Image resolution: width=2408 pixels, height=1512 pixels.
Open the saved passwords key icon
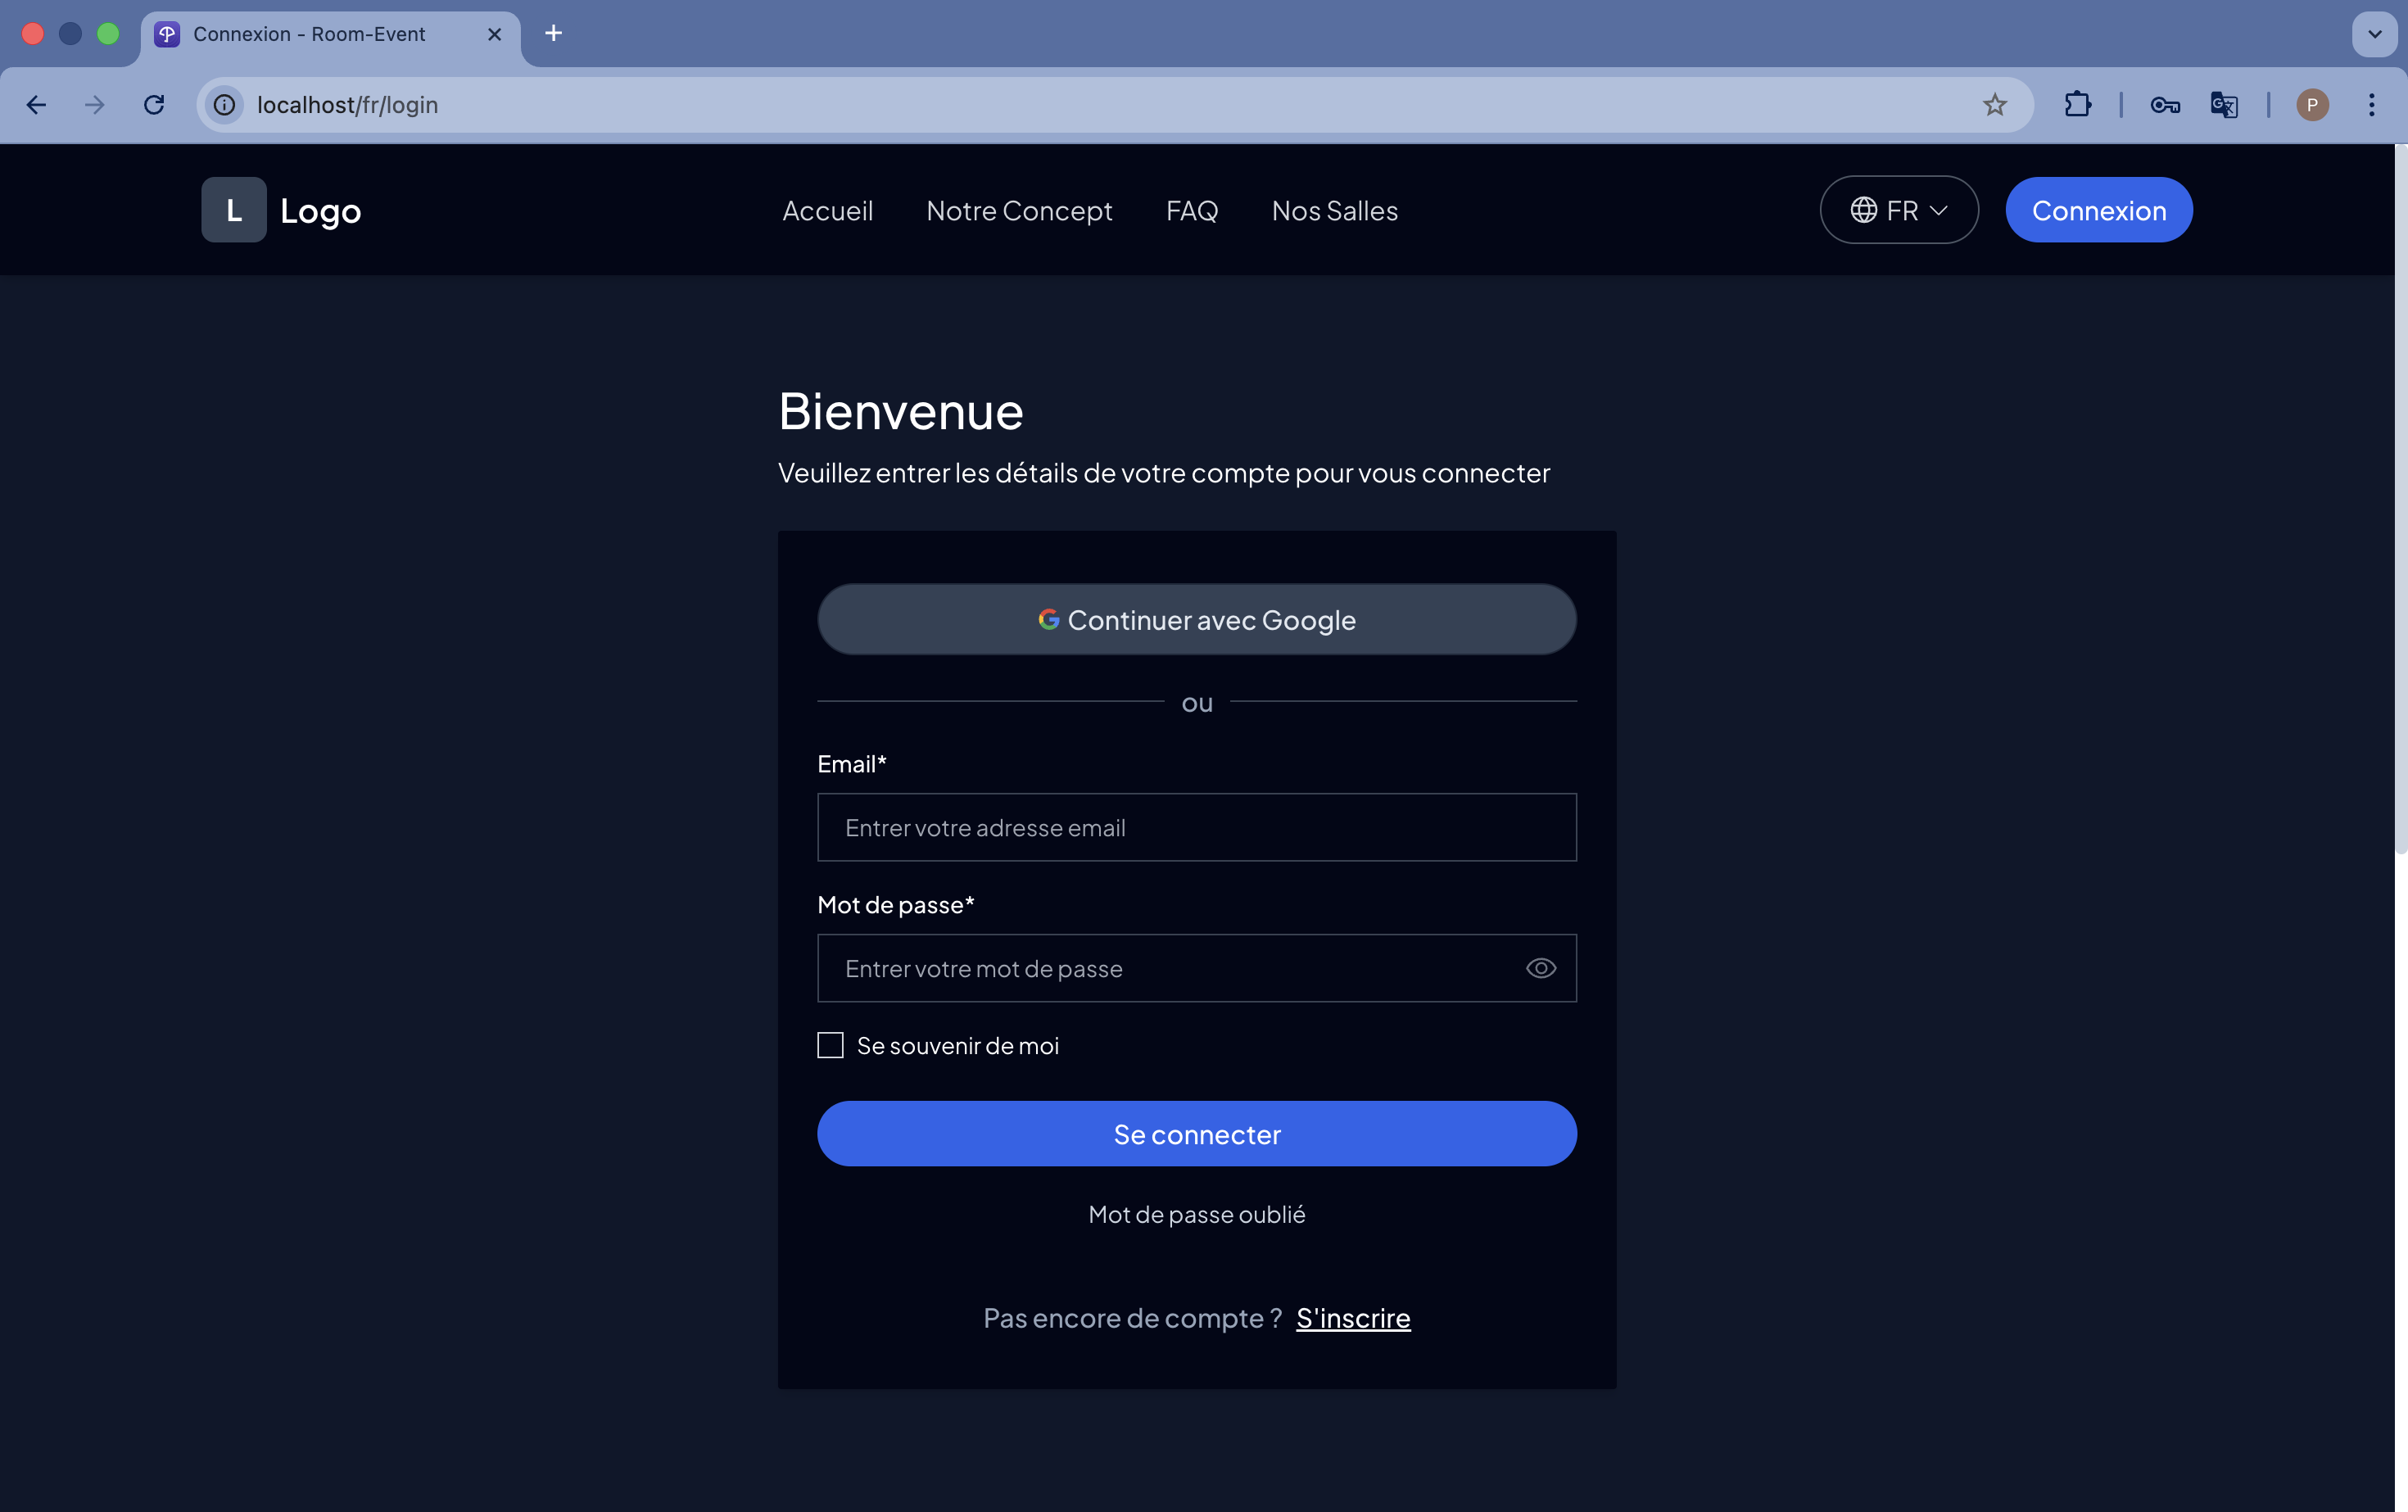click(x=2164, y=105)
